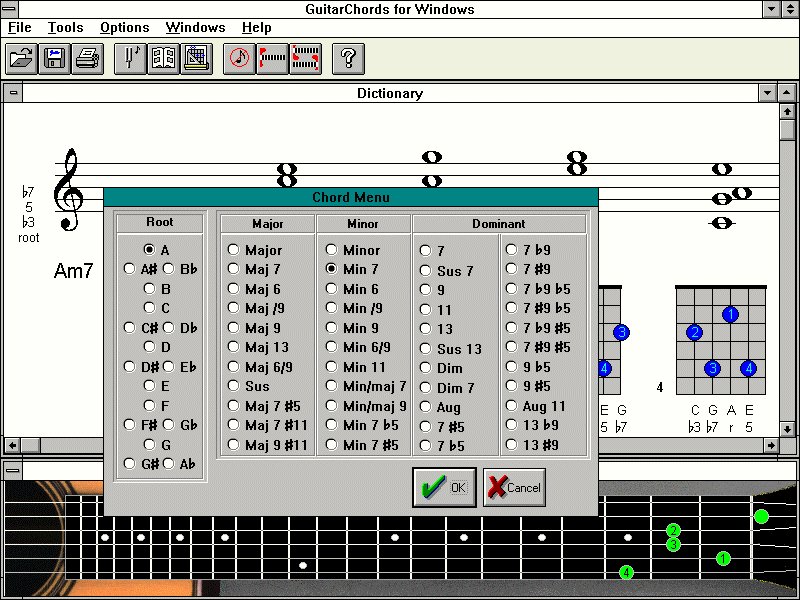Select the Sus 13 chord option
This screenshot has height=600, width=800.
click(x=451, y=348)
